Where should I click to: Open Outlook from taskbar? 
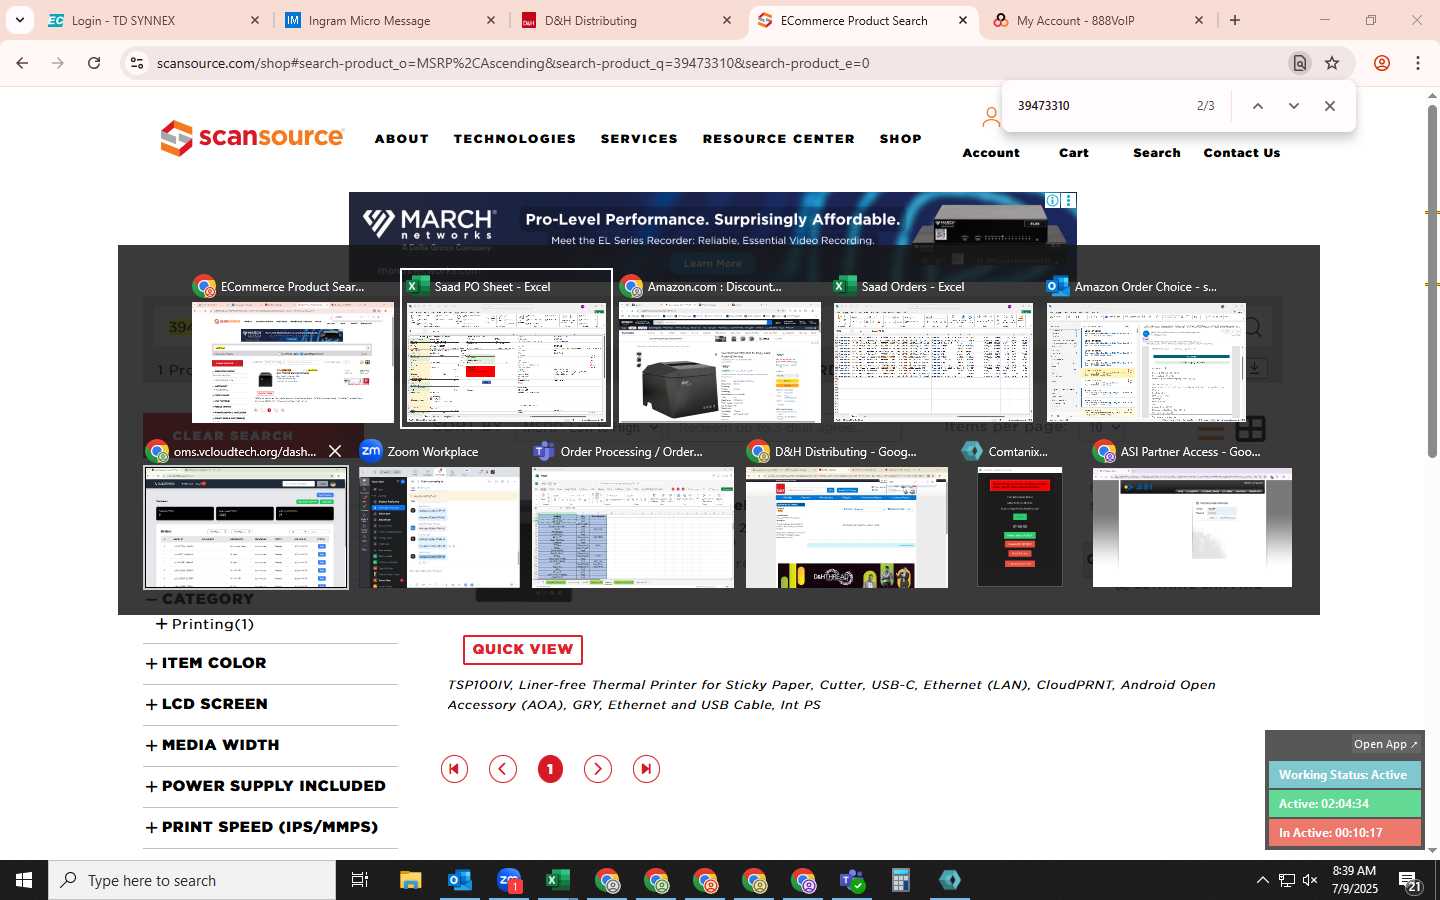point(460,880)
